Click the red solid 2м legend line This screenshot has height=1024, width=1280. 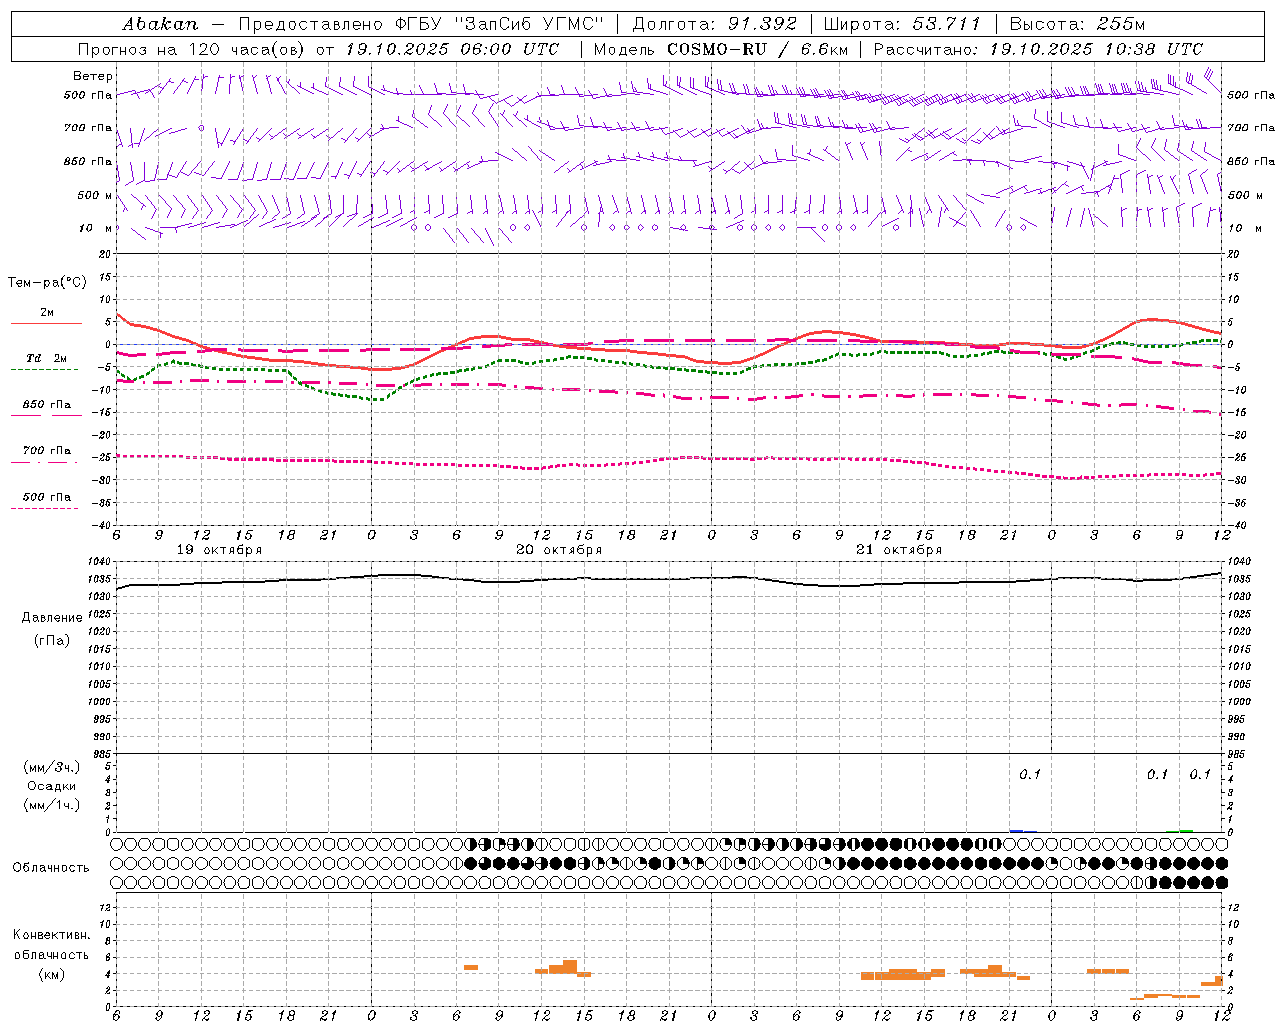click(x=46, y=323)
